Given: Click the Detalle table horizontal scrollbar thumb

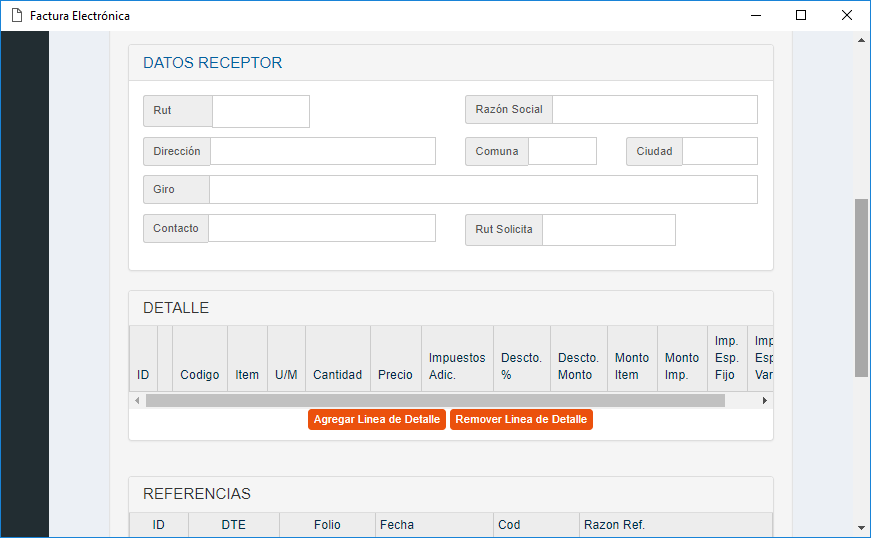Looking at the screenshot, I should click(435, 400).
